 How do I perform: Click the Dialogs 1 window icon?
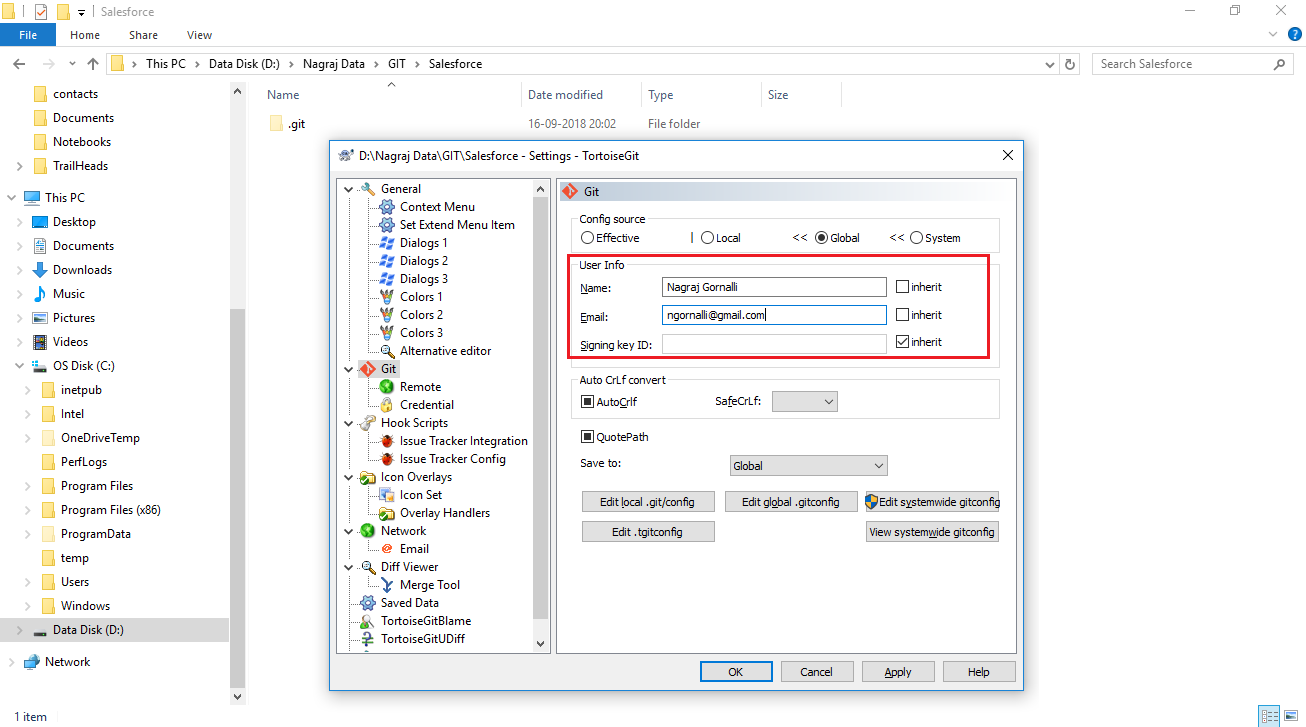[387, 243]
